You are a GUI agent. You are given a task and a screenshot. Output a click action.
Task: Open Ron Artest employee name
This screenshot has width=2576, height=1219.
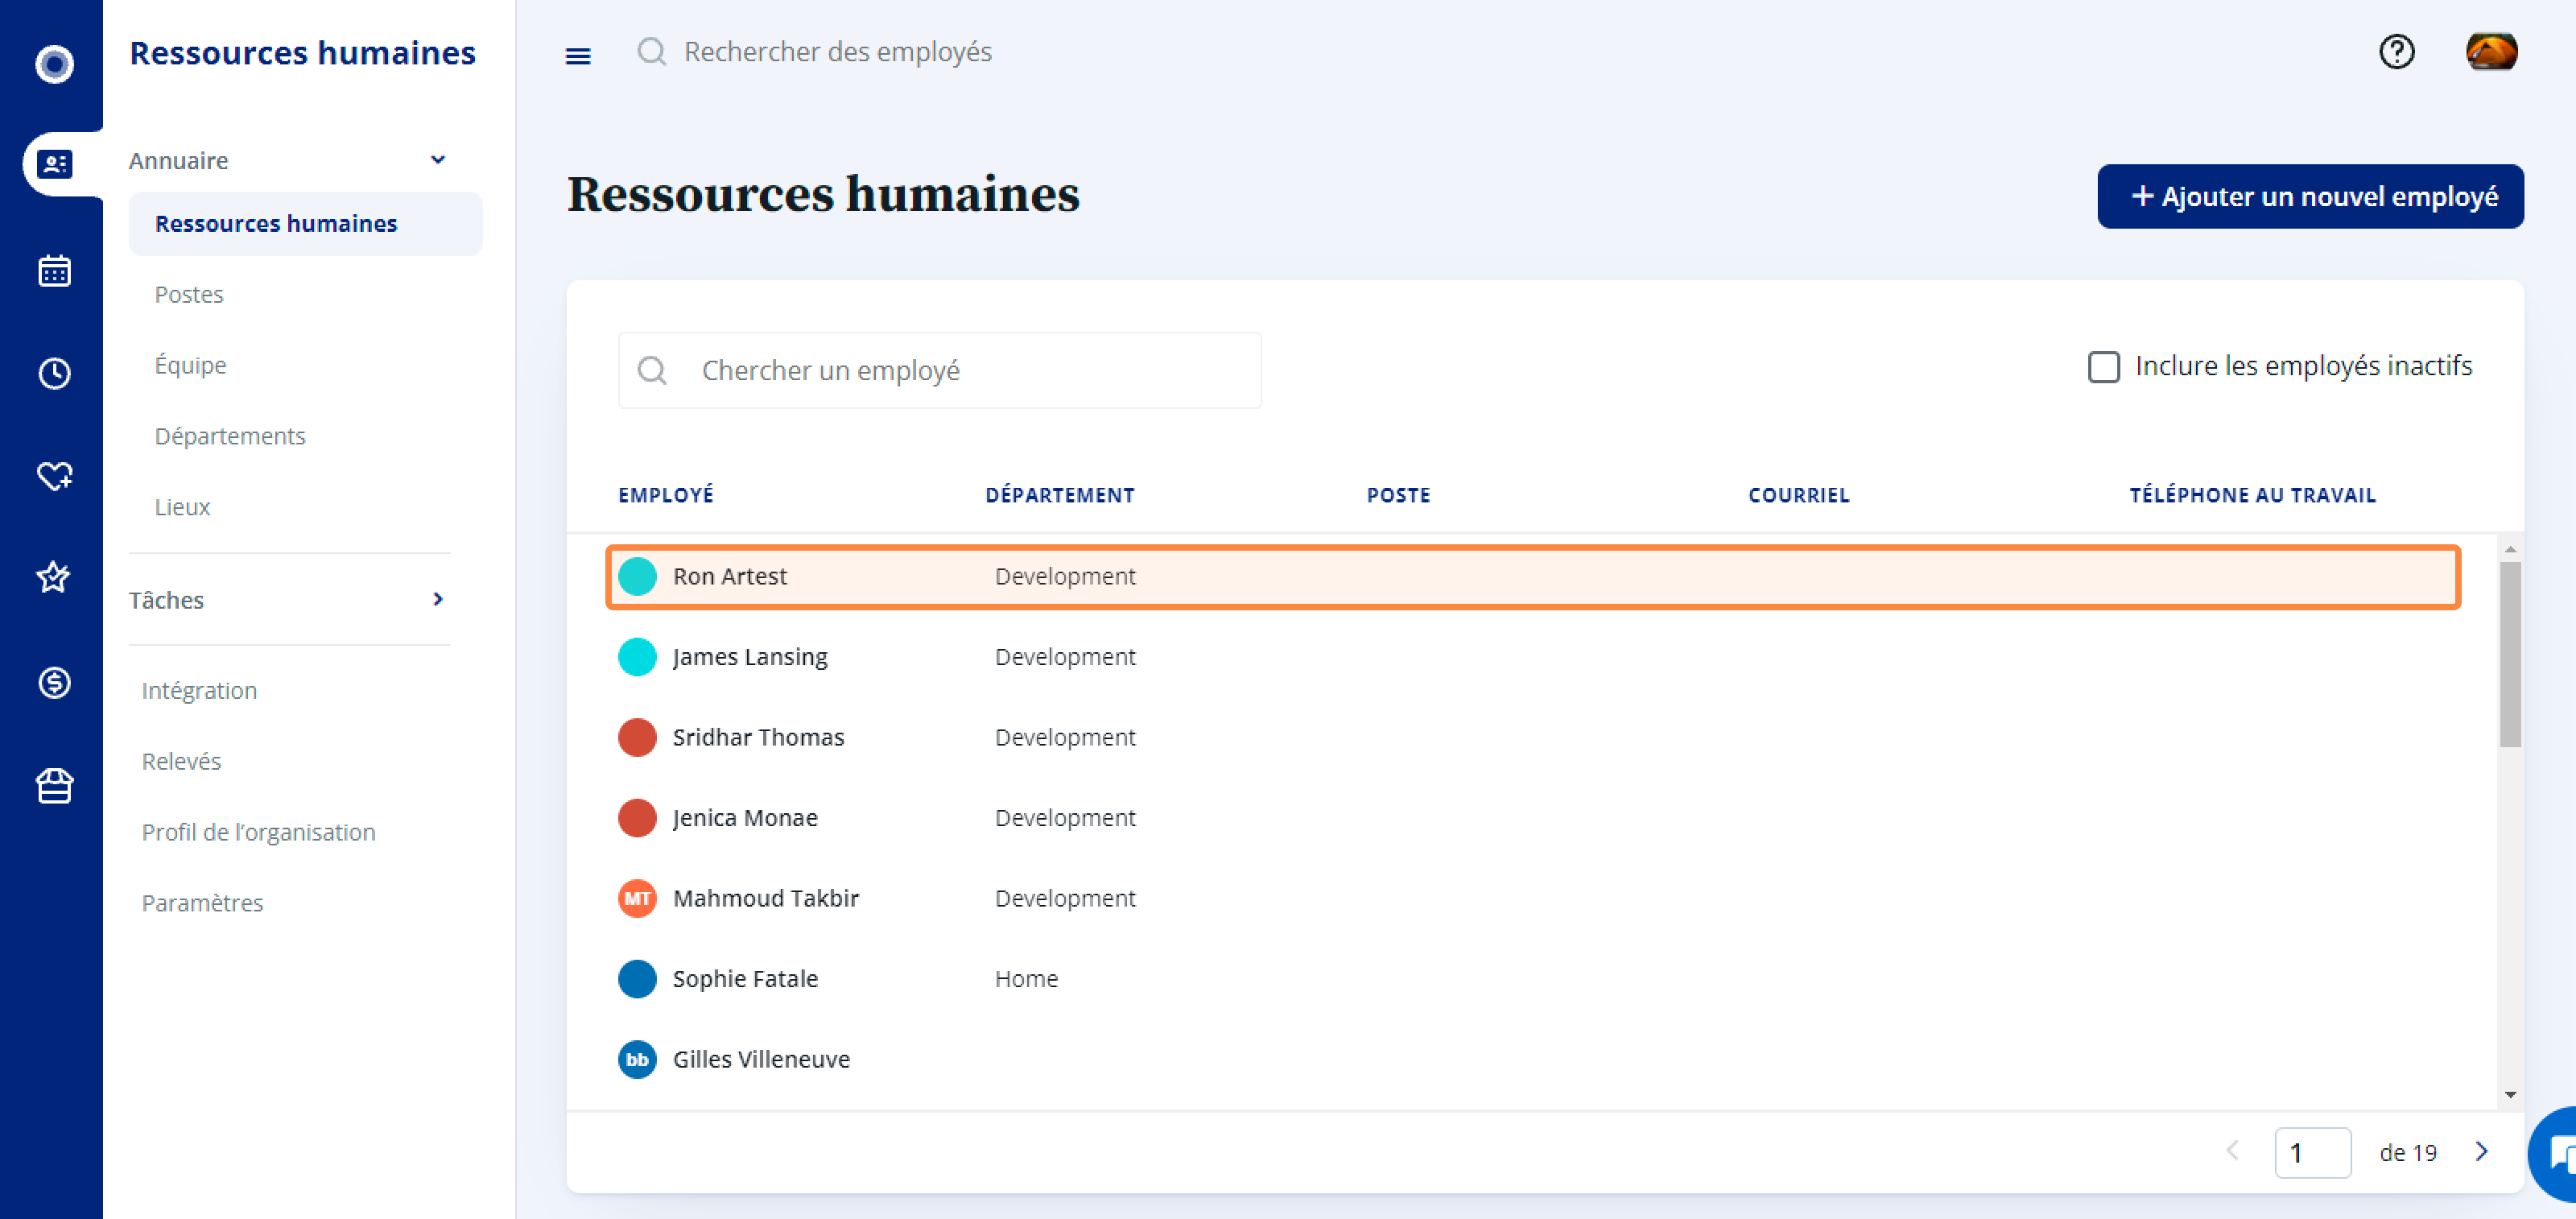click(x=729, y=577)
